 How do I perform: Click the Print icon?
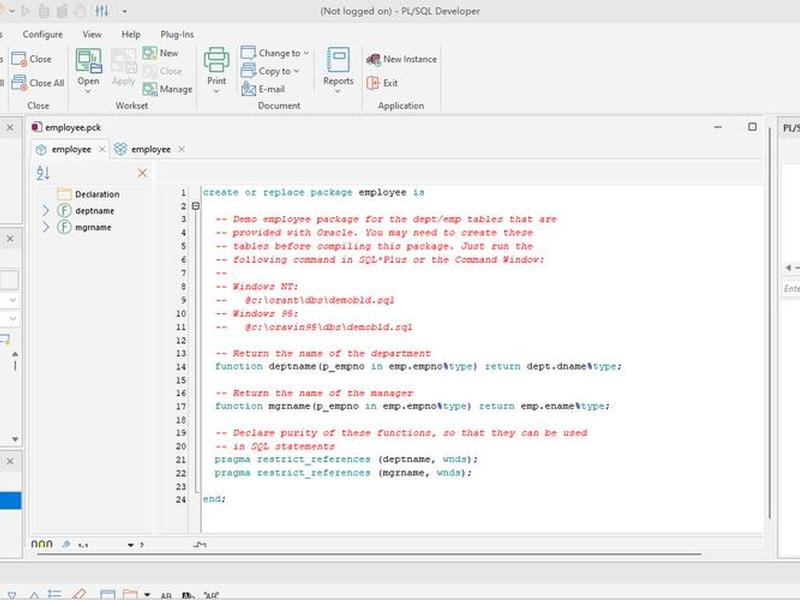216,59
